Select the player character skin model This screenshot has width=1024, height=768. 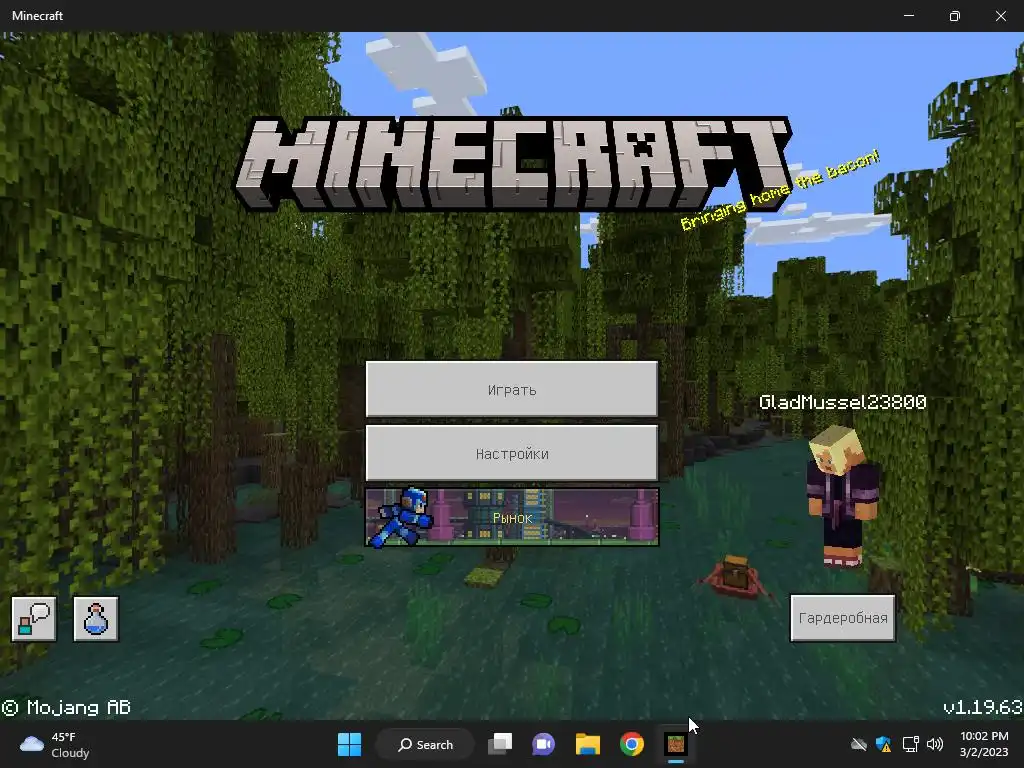coord(842,495)
